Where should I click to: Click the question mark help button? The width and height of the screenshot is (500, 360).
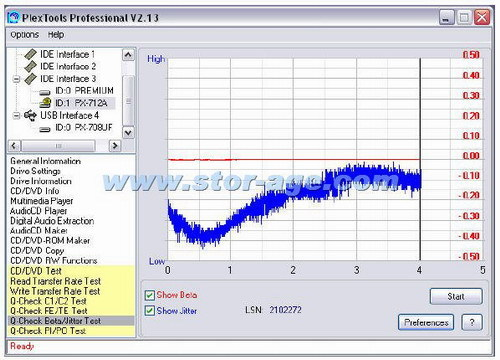point(472,322)
